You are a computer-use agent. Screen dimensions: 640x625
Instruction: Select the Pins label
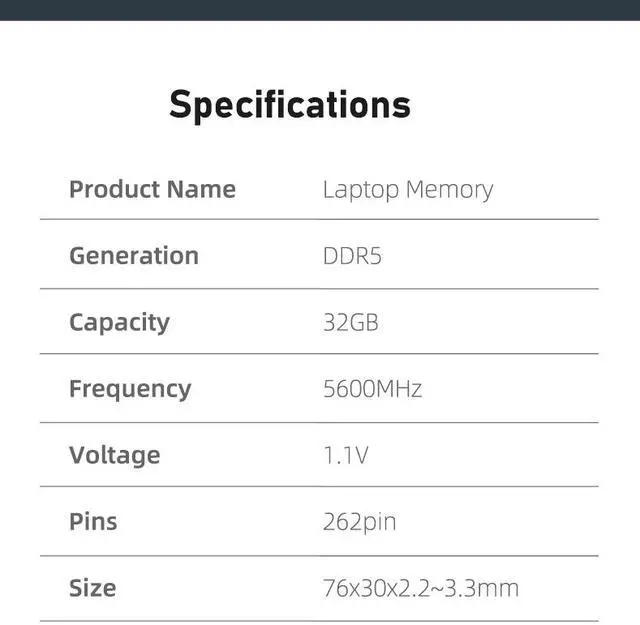tap(93, 521)
